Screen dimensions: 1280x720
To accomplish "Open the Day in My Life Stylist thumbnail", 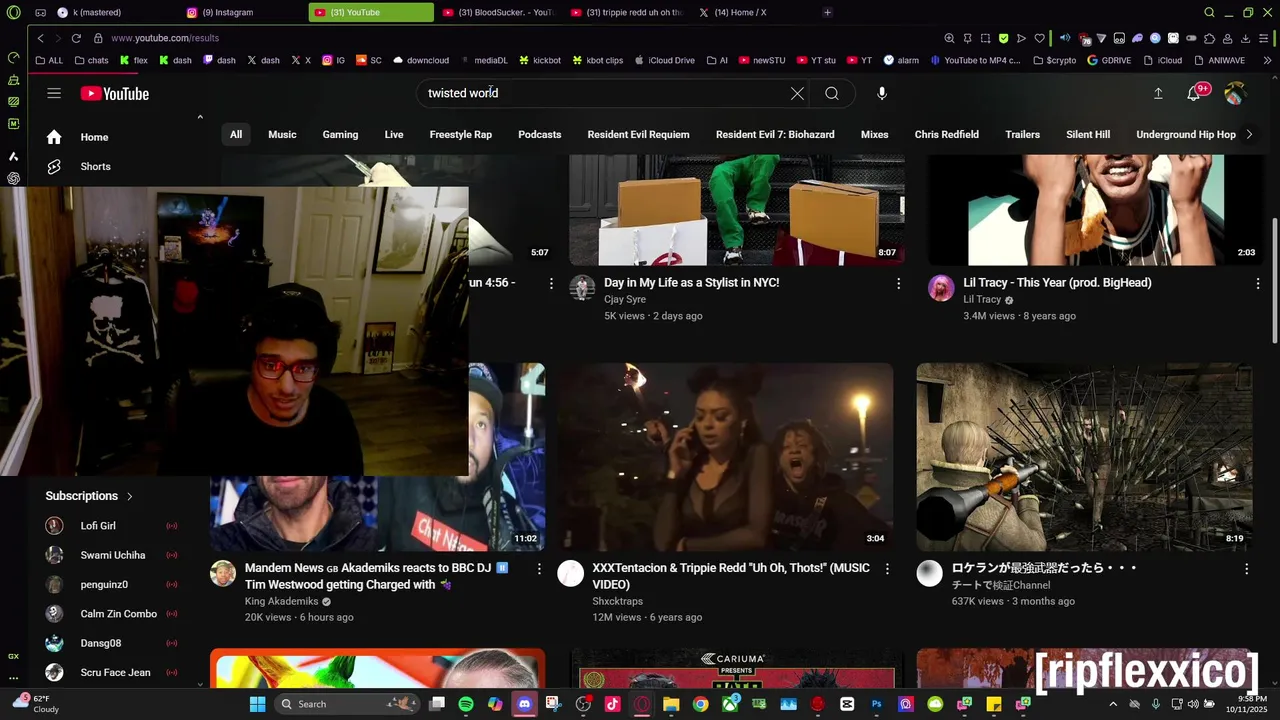I will coord(737,210).
